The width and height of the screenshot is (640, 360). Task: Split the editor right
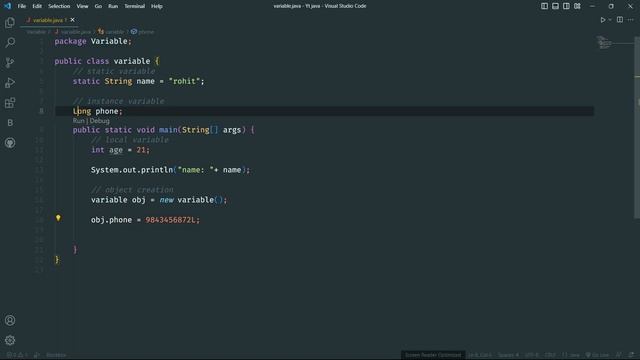click(x=620, y=20)
